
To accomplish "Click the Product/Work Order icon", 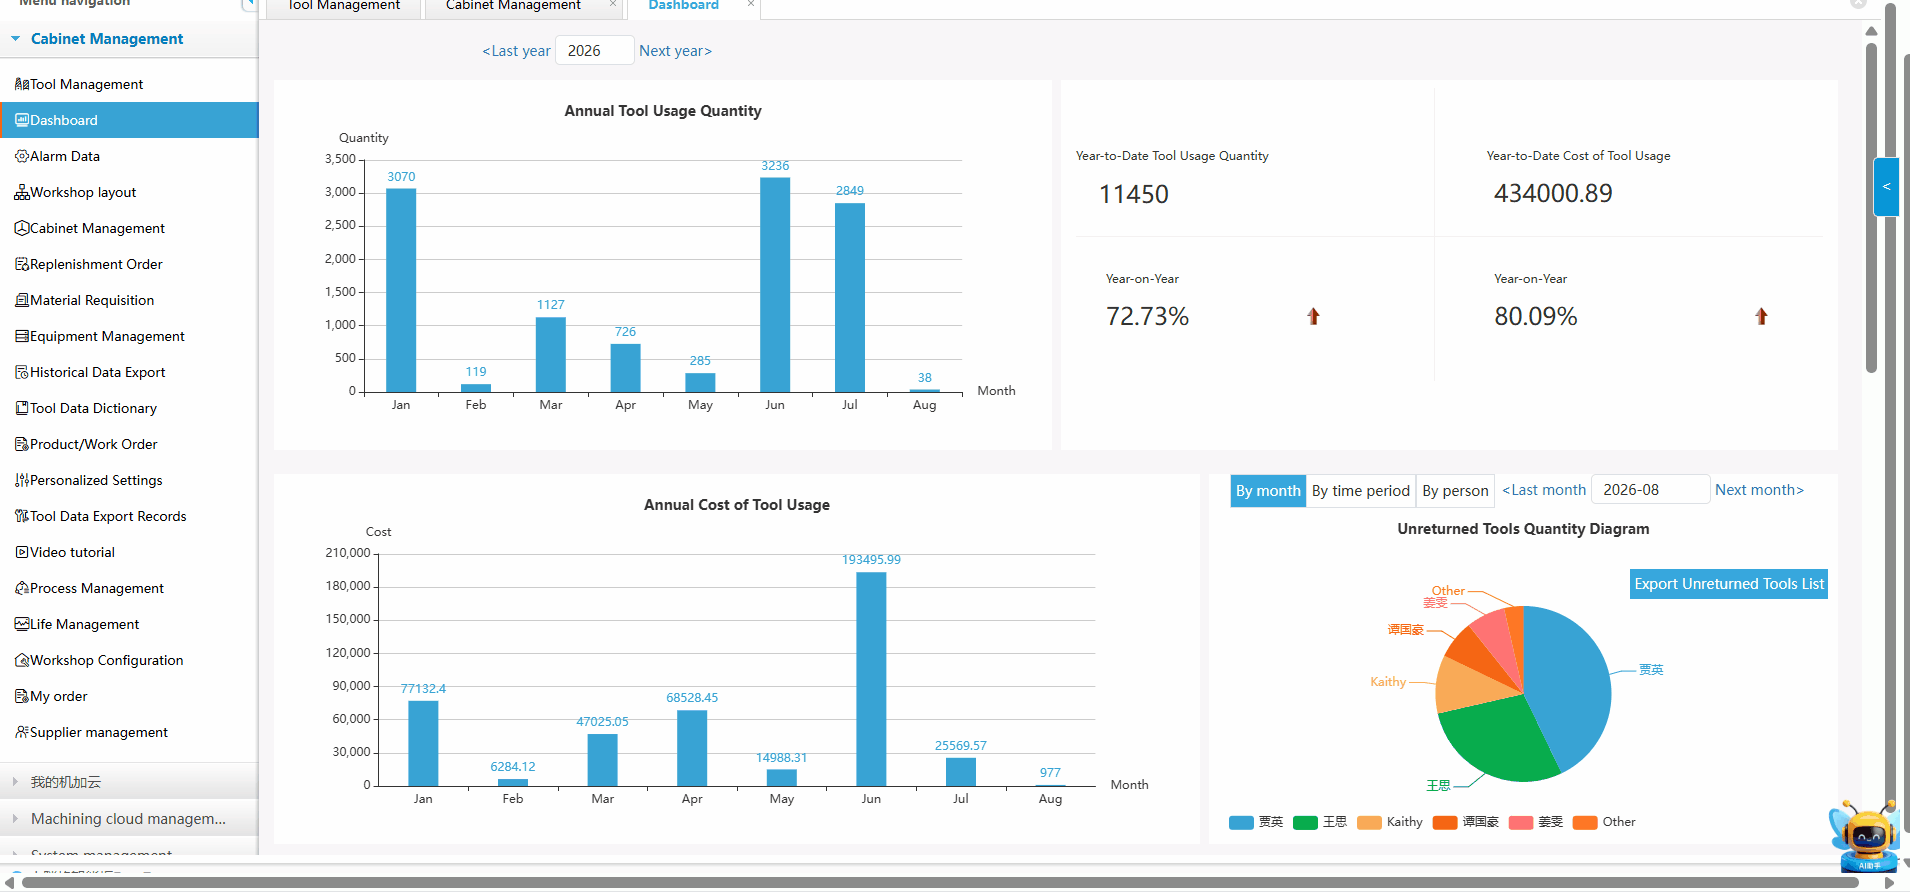I will pyautogui.click(x=22, y=444).
